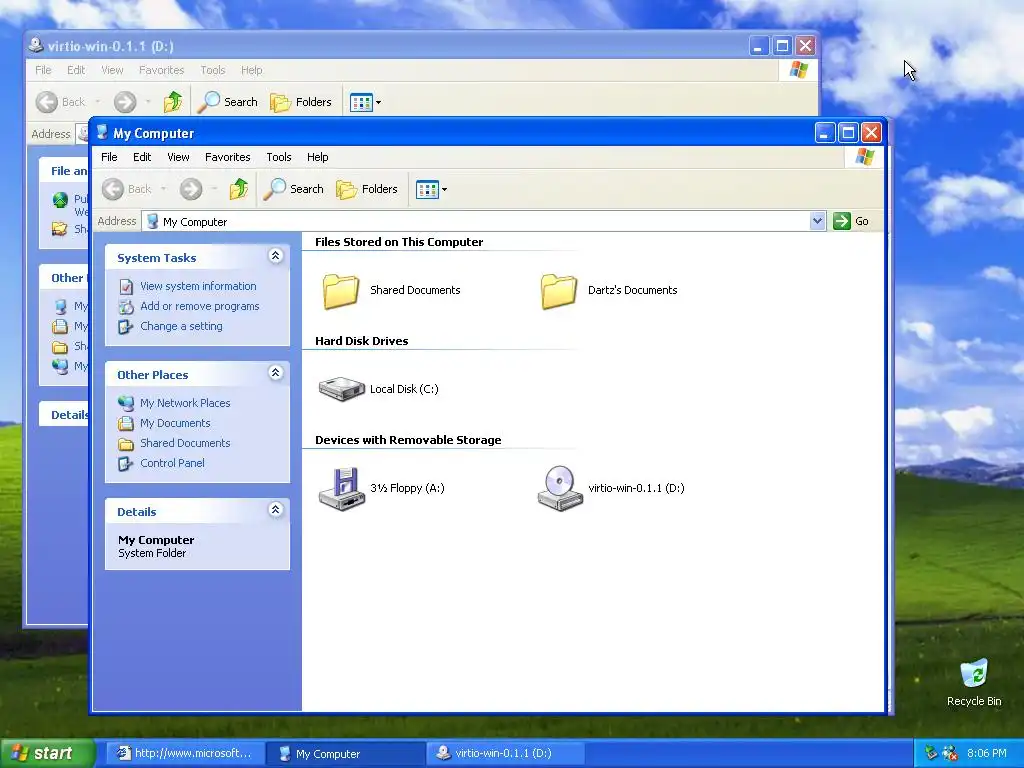This screenshot has height=768, width=1024.
Task: Click the Start button
Action: click(x=47, y=754)
